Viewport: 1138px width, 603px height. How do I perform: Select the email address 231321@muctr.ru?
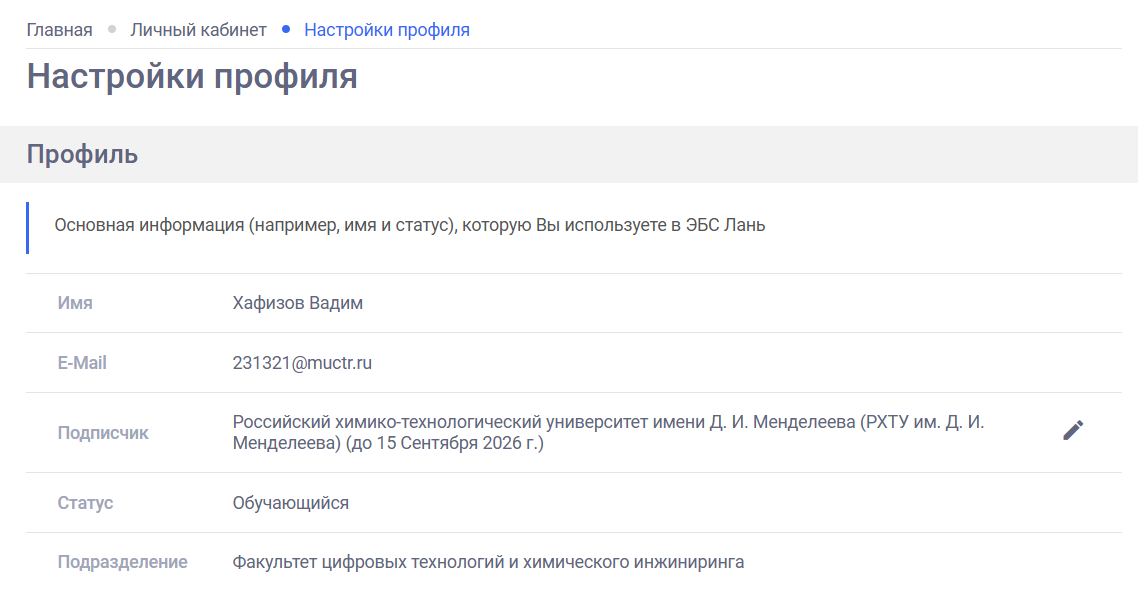[301, 362]
